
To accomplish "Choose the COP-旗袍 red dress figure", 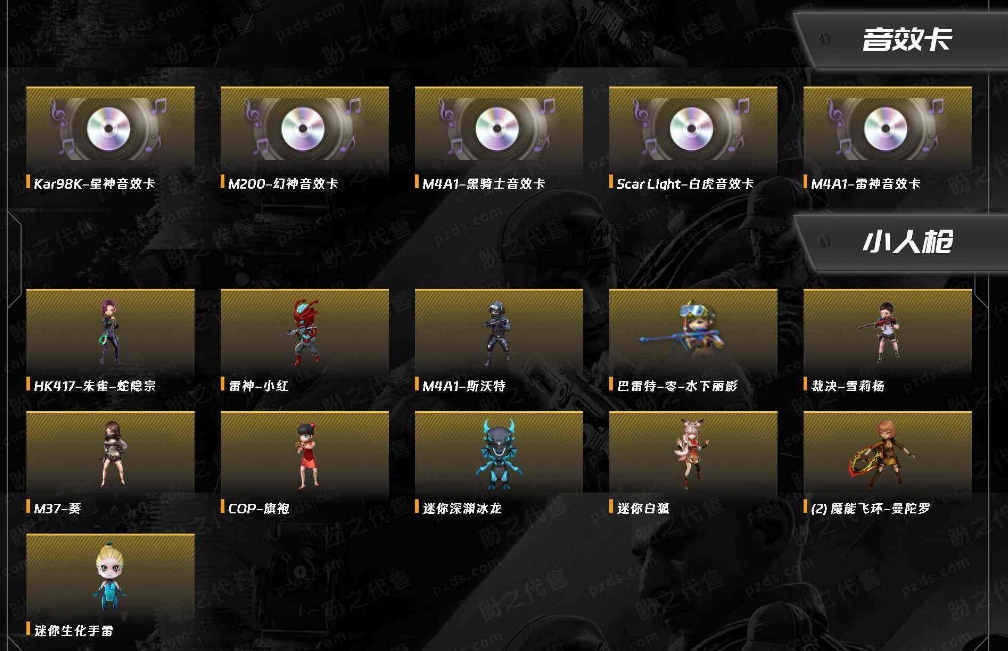I will point(305,454).
